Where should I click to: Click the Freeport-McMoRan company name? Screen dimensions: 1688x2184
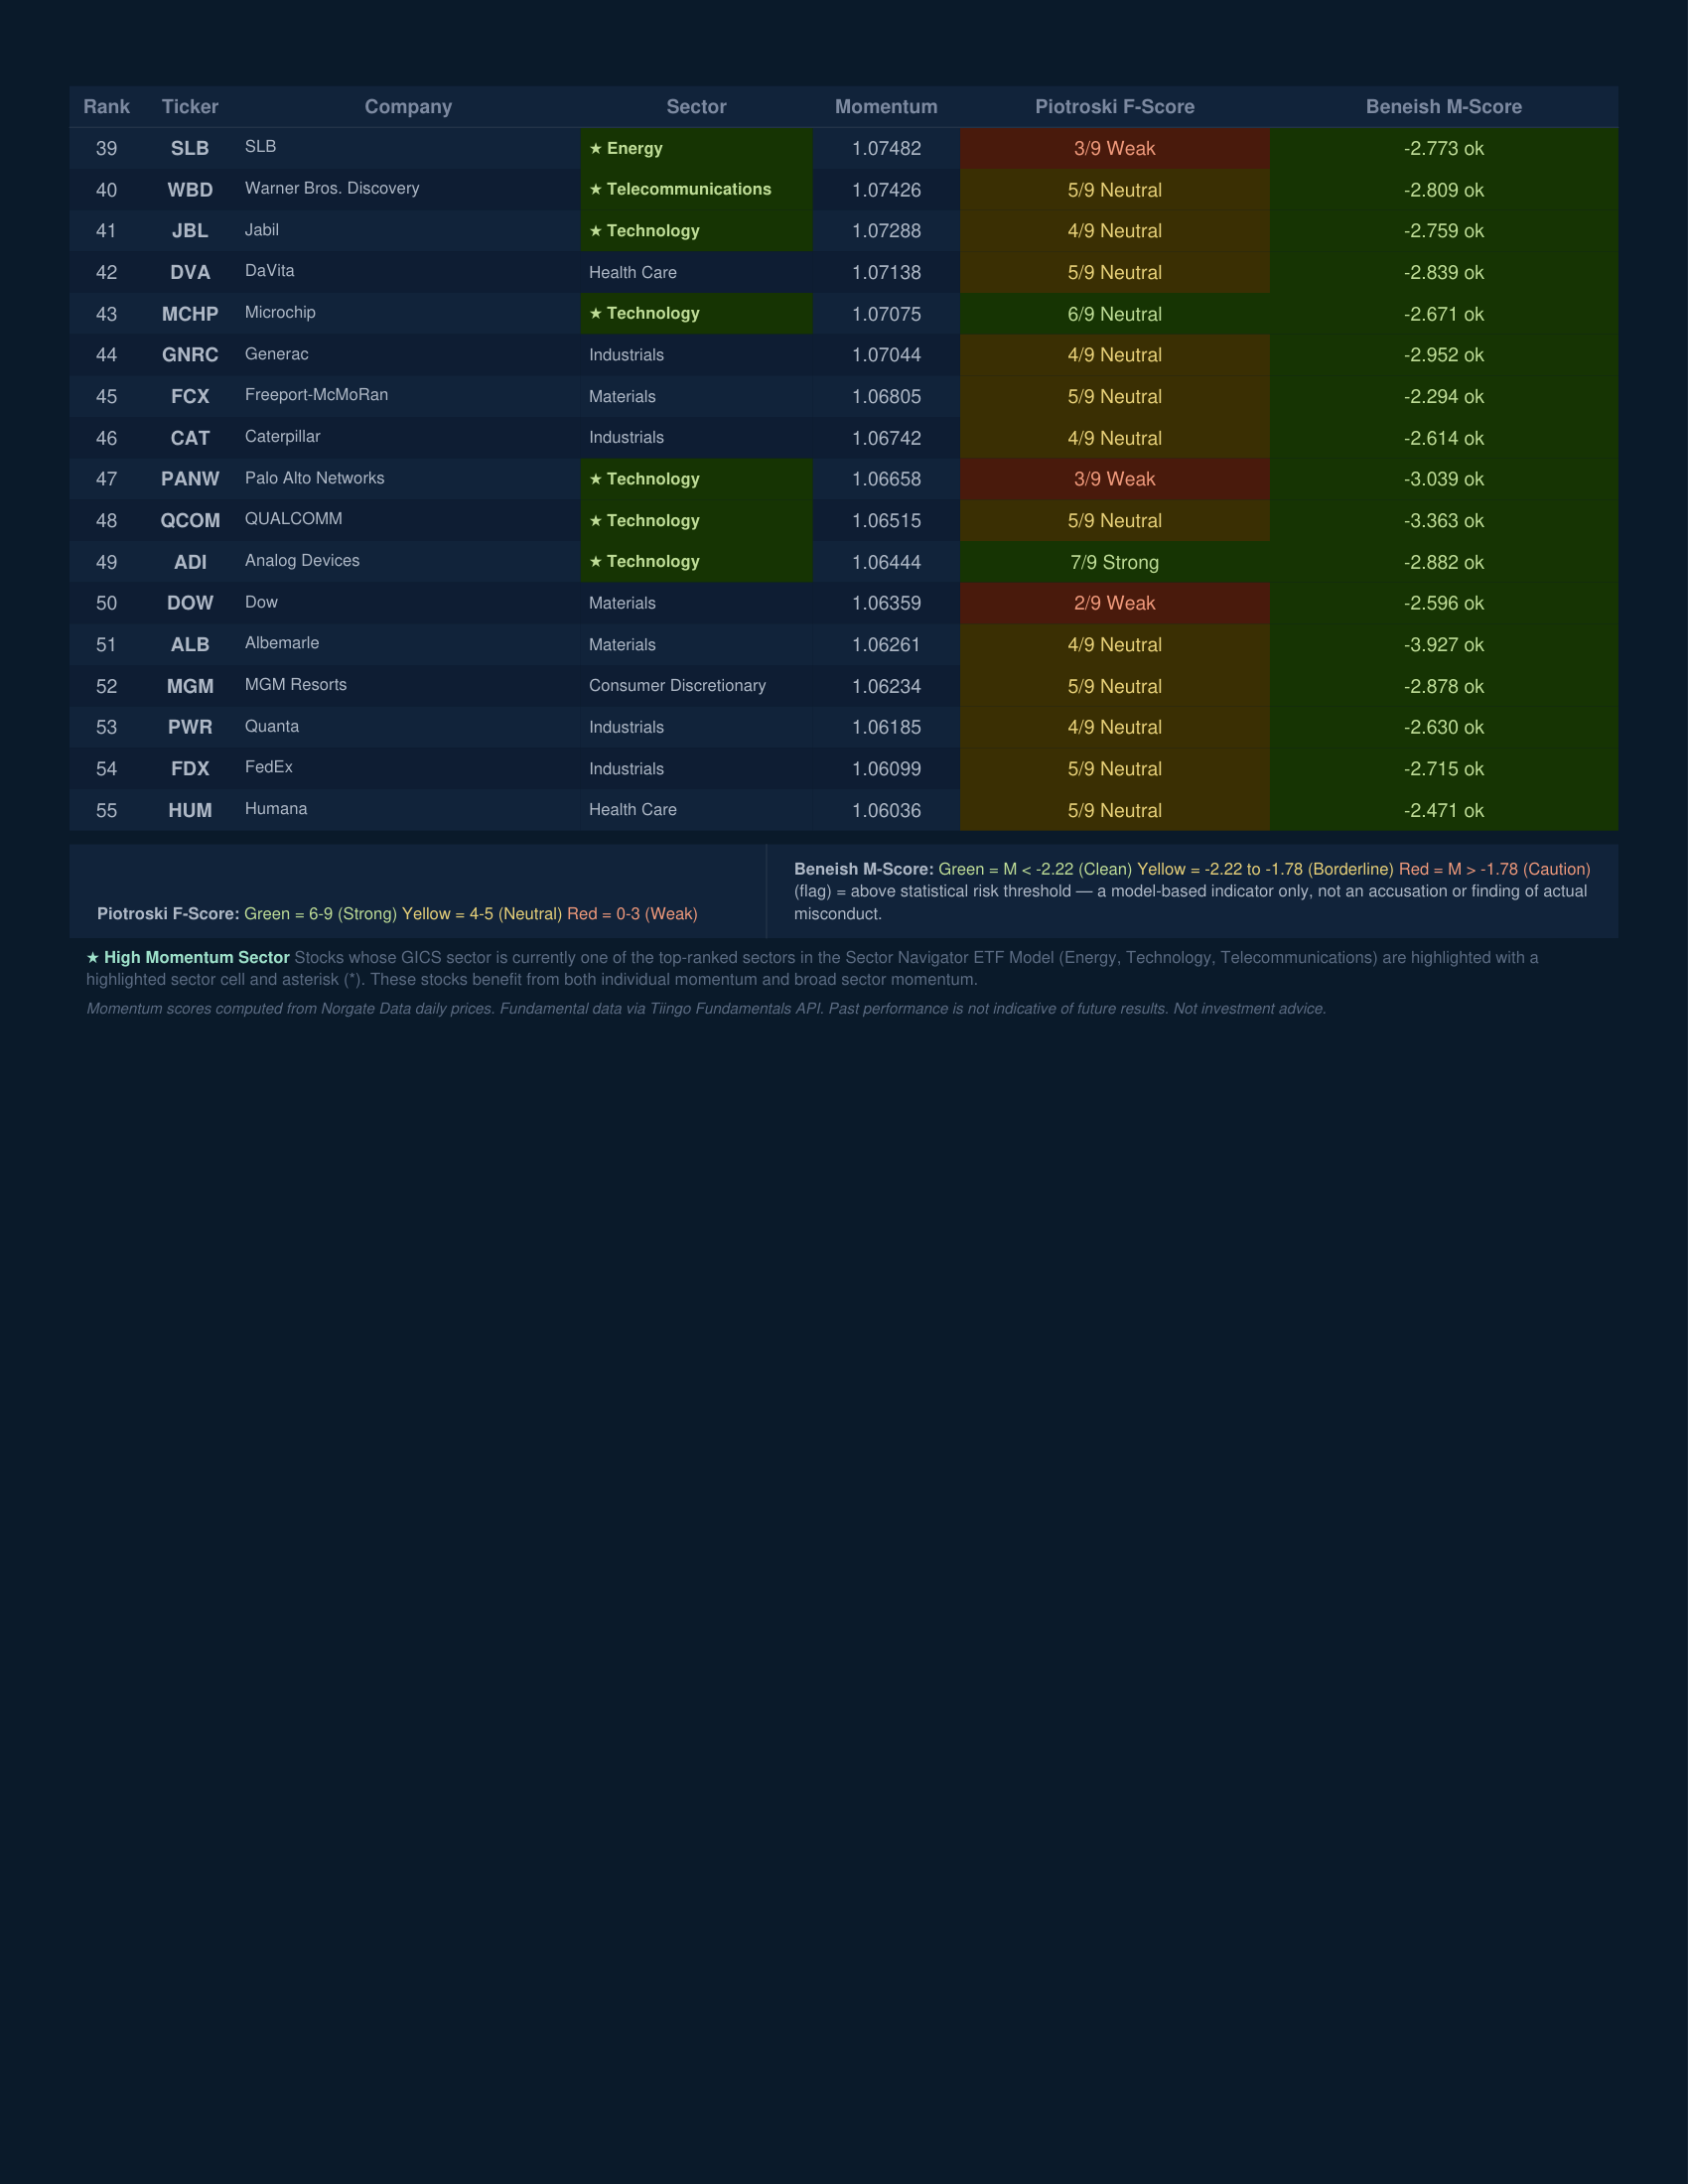pos(316,395)
